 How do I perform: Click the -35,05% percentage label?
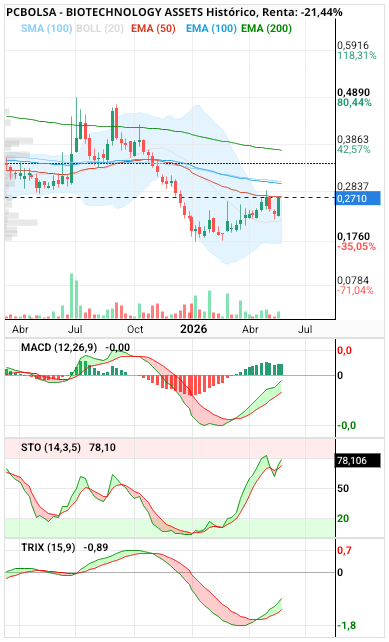click(356, 246)
